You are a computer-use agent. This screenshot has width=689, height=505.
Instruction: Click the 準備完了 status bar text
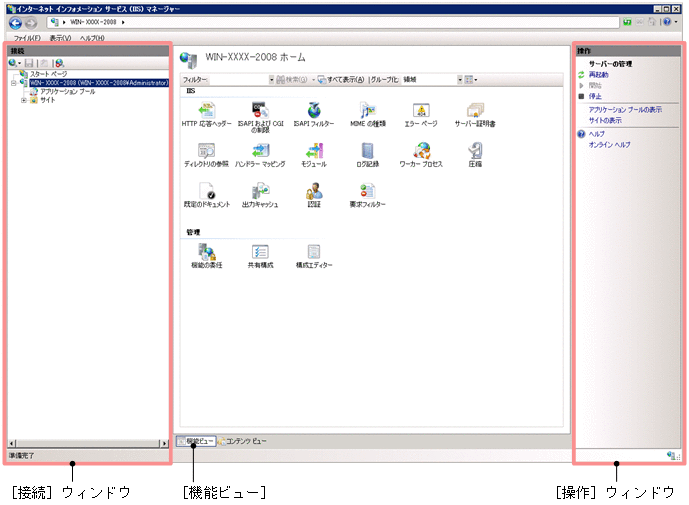click(x=22, y=456)
